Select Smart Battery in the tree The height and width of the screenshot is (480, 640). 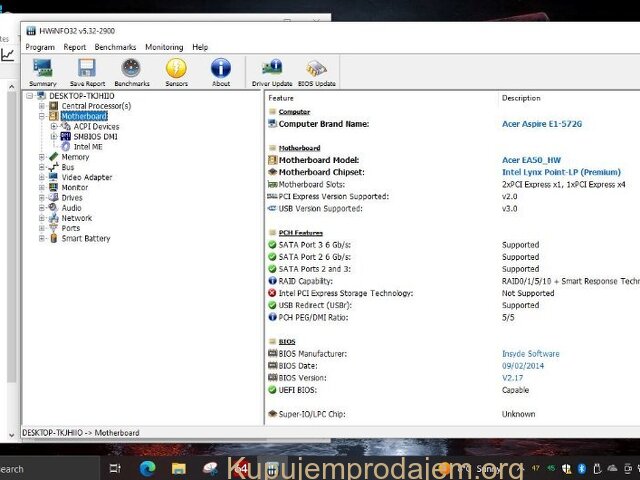85,239
